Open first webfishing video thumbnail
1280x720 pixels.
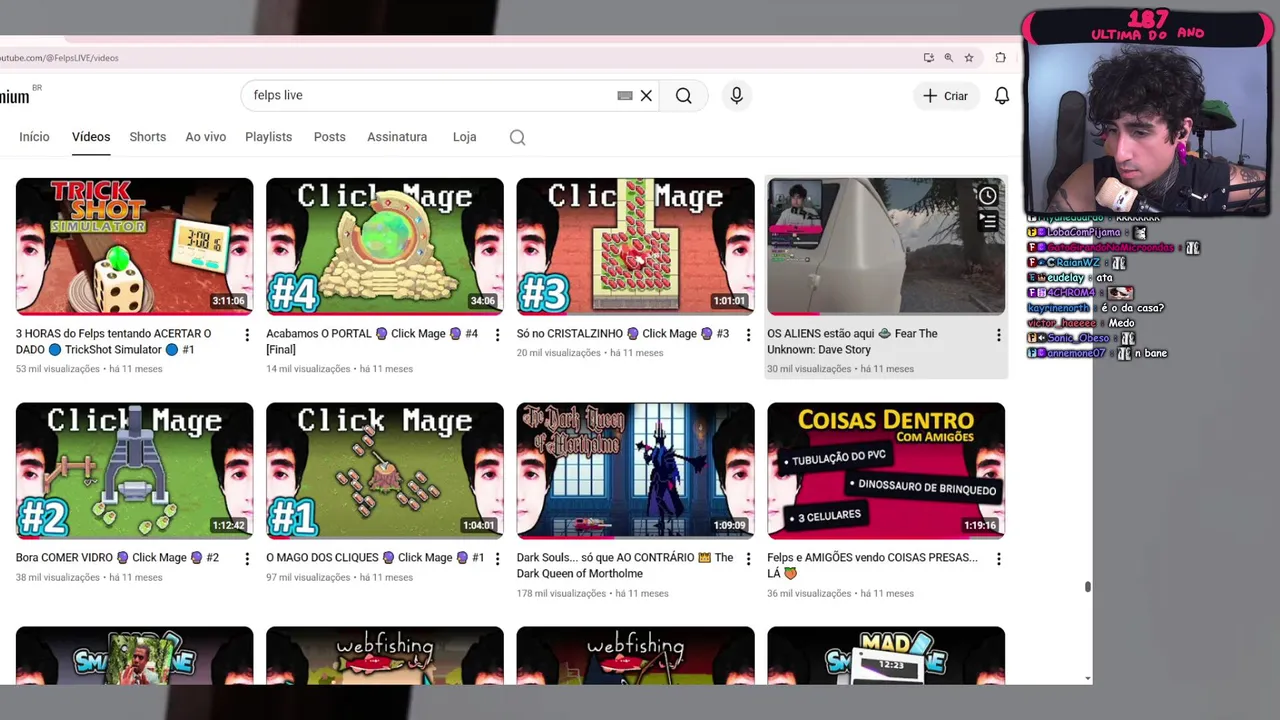385,656
